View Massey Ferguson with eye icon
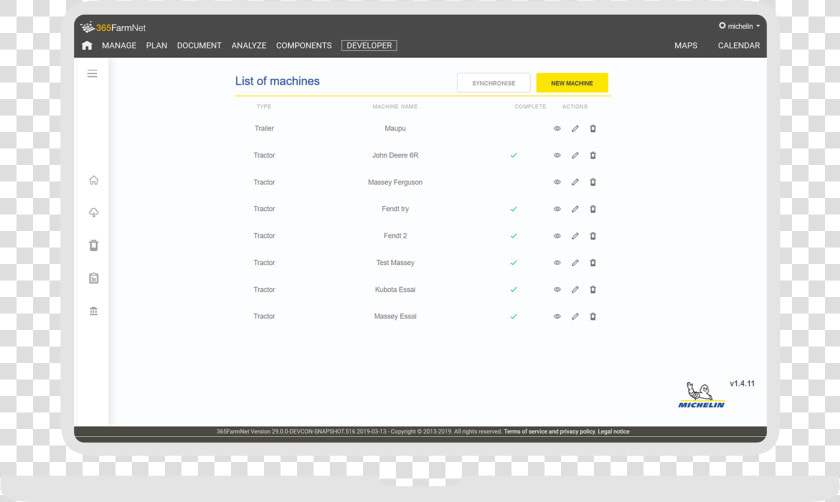The image size is (840, 502). (557, 182)
